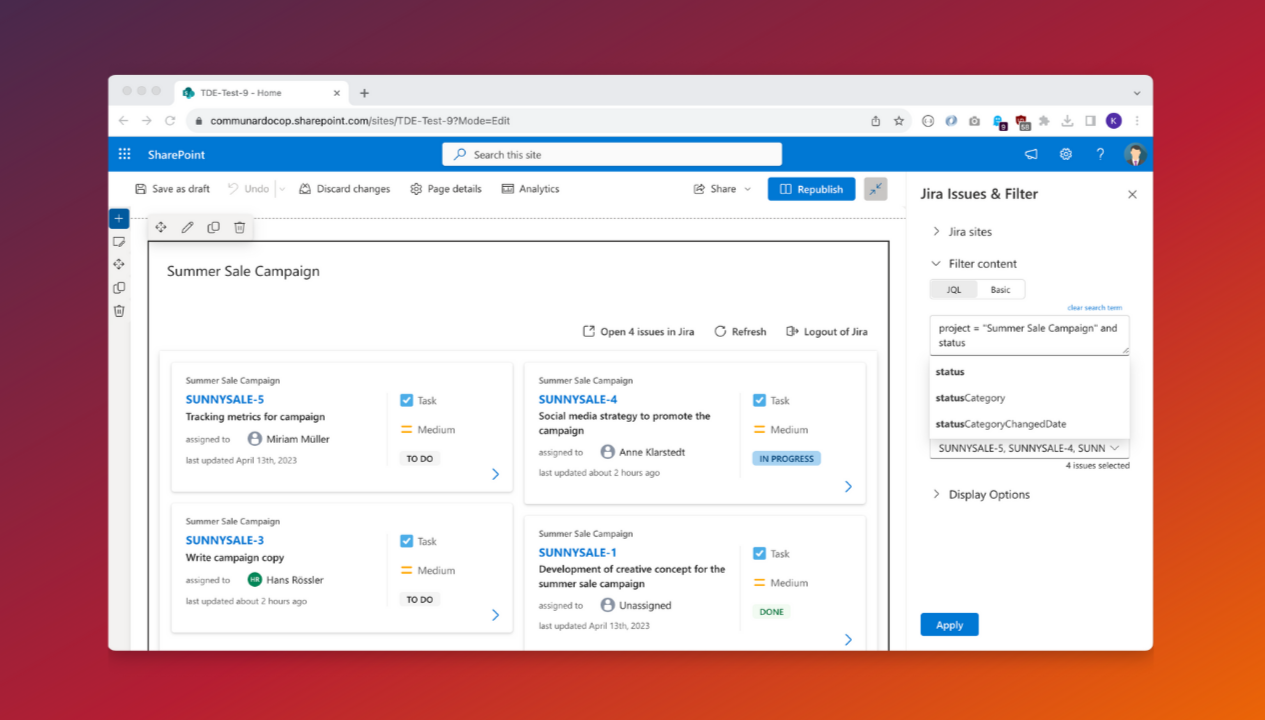Viewport: 1265px width, 720px height.
Task: Open the SUNNYSALE-5 issue link
Action: [225, 400]
